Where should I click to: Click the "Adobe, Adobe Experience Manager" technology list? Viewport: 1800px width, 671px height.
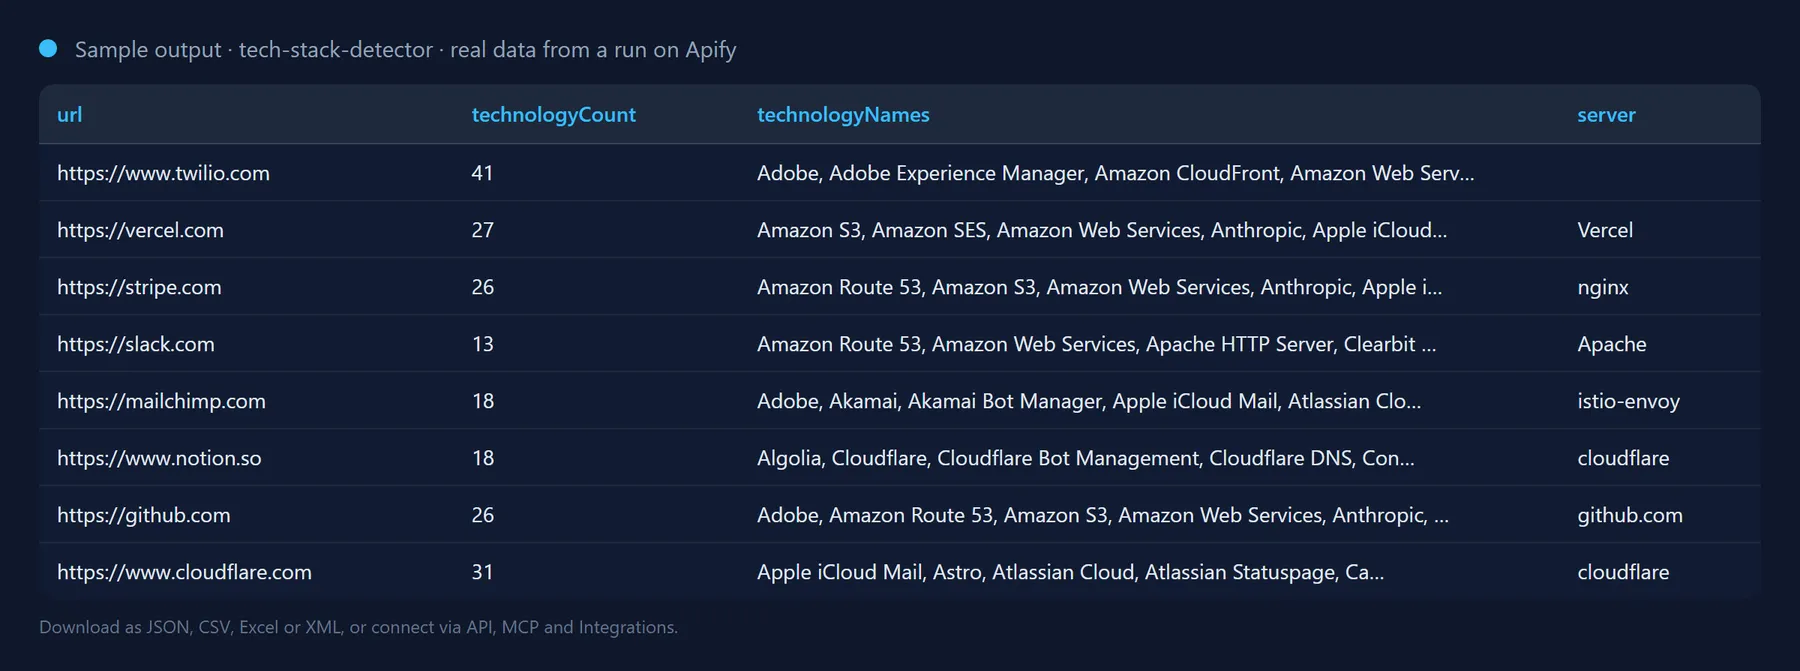tap(1115, 173)
